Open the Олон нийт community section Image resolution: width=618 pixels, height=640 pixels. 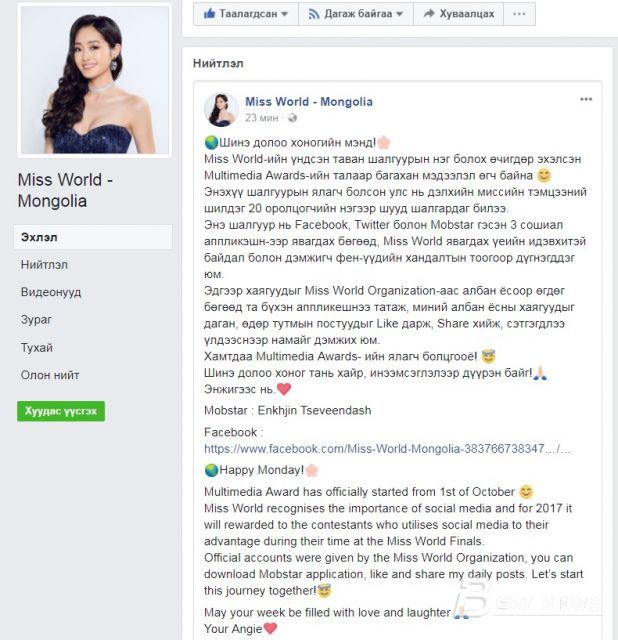tap(50, 375)
